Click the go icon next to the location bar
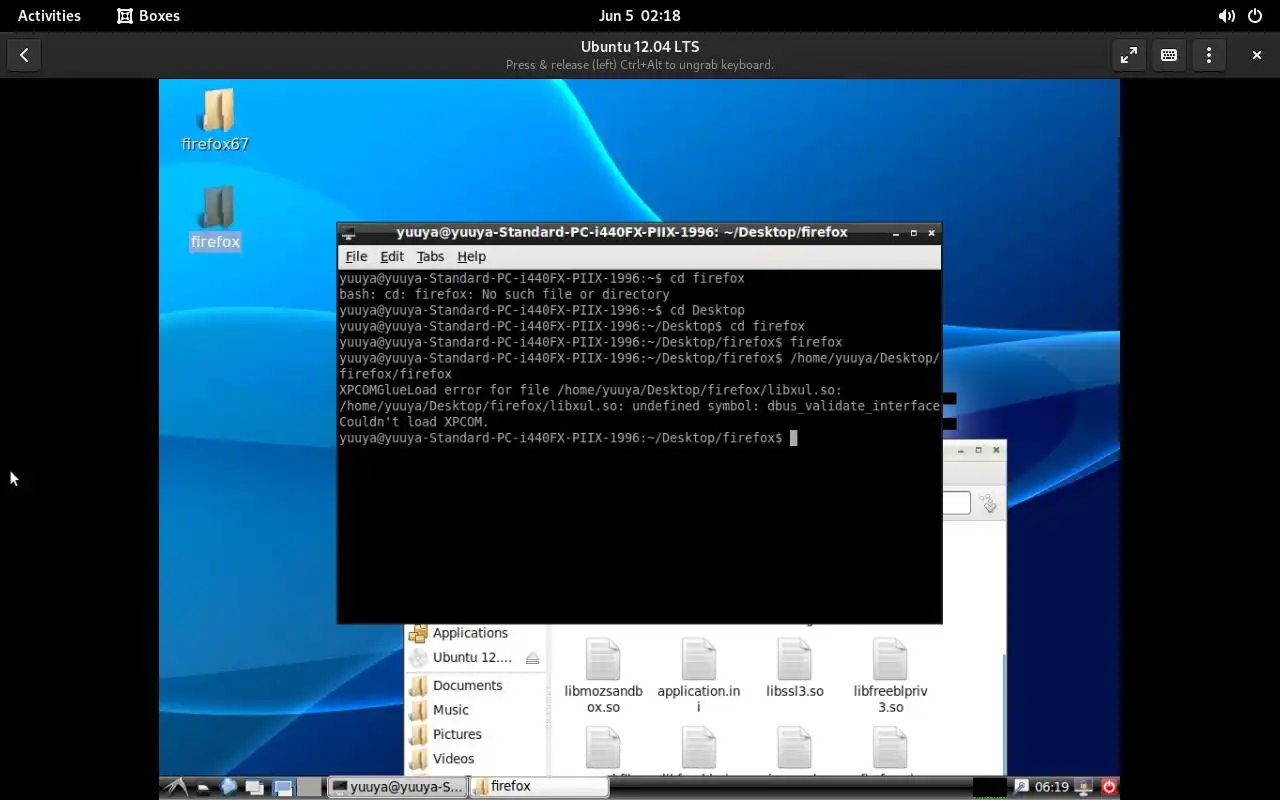Image resolution: width=1280 pixels, height=800 pixels. [x=989, y=503]
